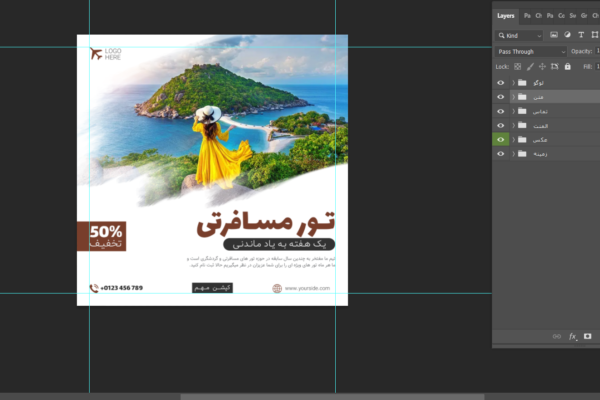Viewport: 600px width, 400px height.
Task: Lock transparent pixels checkerboard icon
Action: 517,67
